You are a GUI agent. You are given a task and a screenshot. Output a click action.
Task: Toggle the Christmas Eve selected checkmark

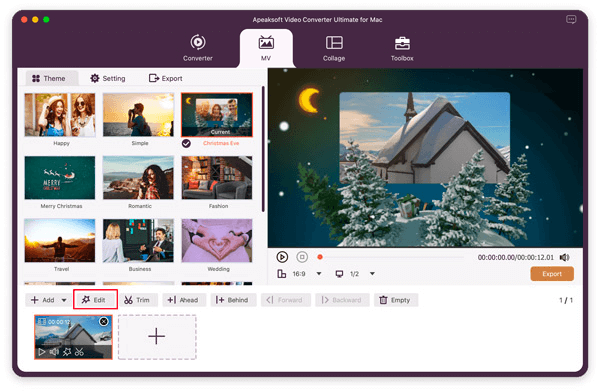[186, 143]
